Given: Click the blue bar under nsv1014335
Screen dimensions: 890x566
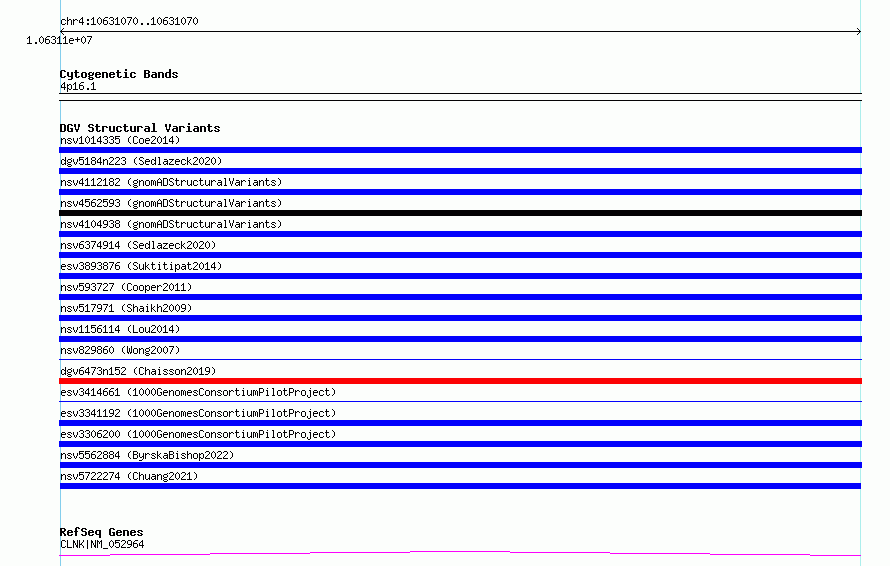Looking at the screenshot, I should pyautogui.click(x=460, y=150).
